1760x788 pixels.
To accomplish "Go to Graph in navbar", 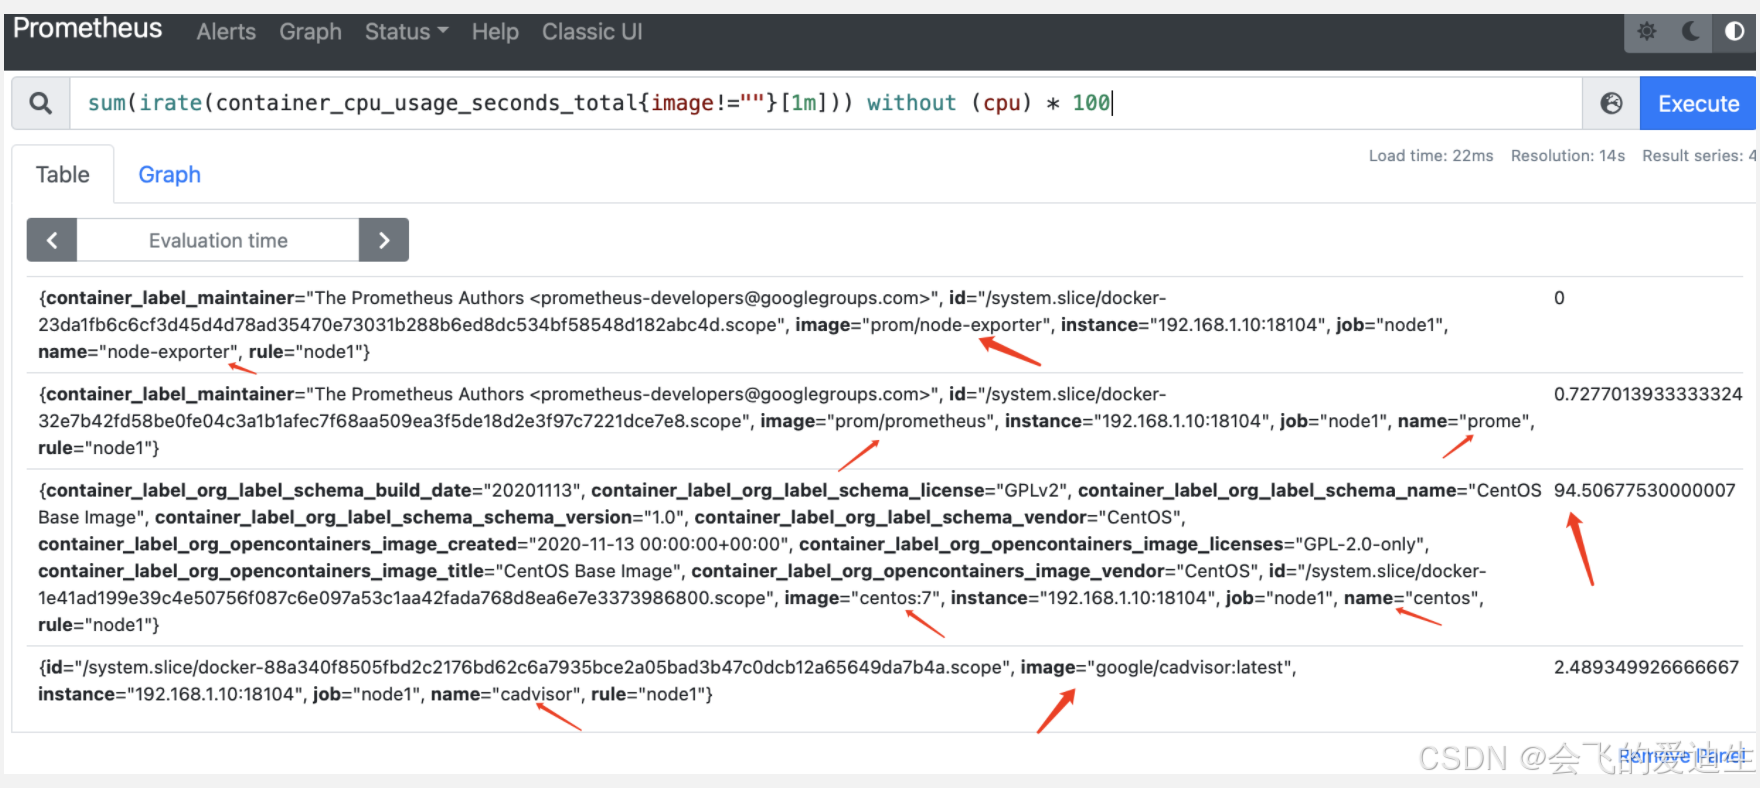I will (310, 32).
